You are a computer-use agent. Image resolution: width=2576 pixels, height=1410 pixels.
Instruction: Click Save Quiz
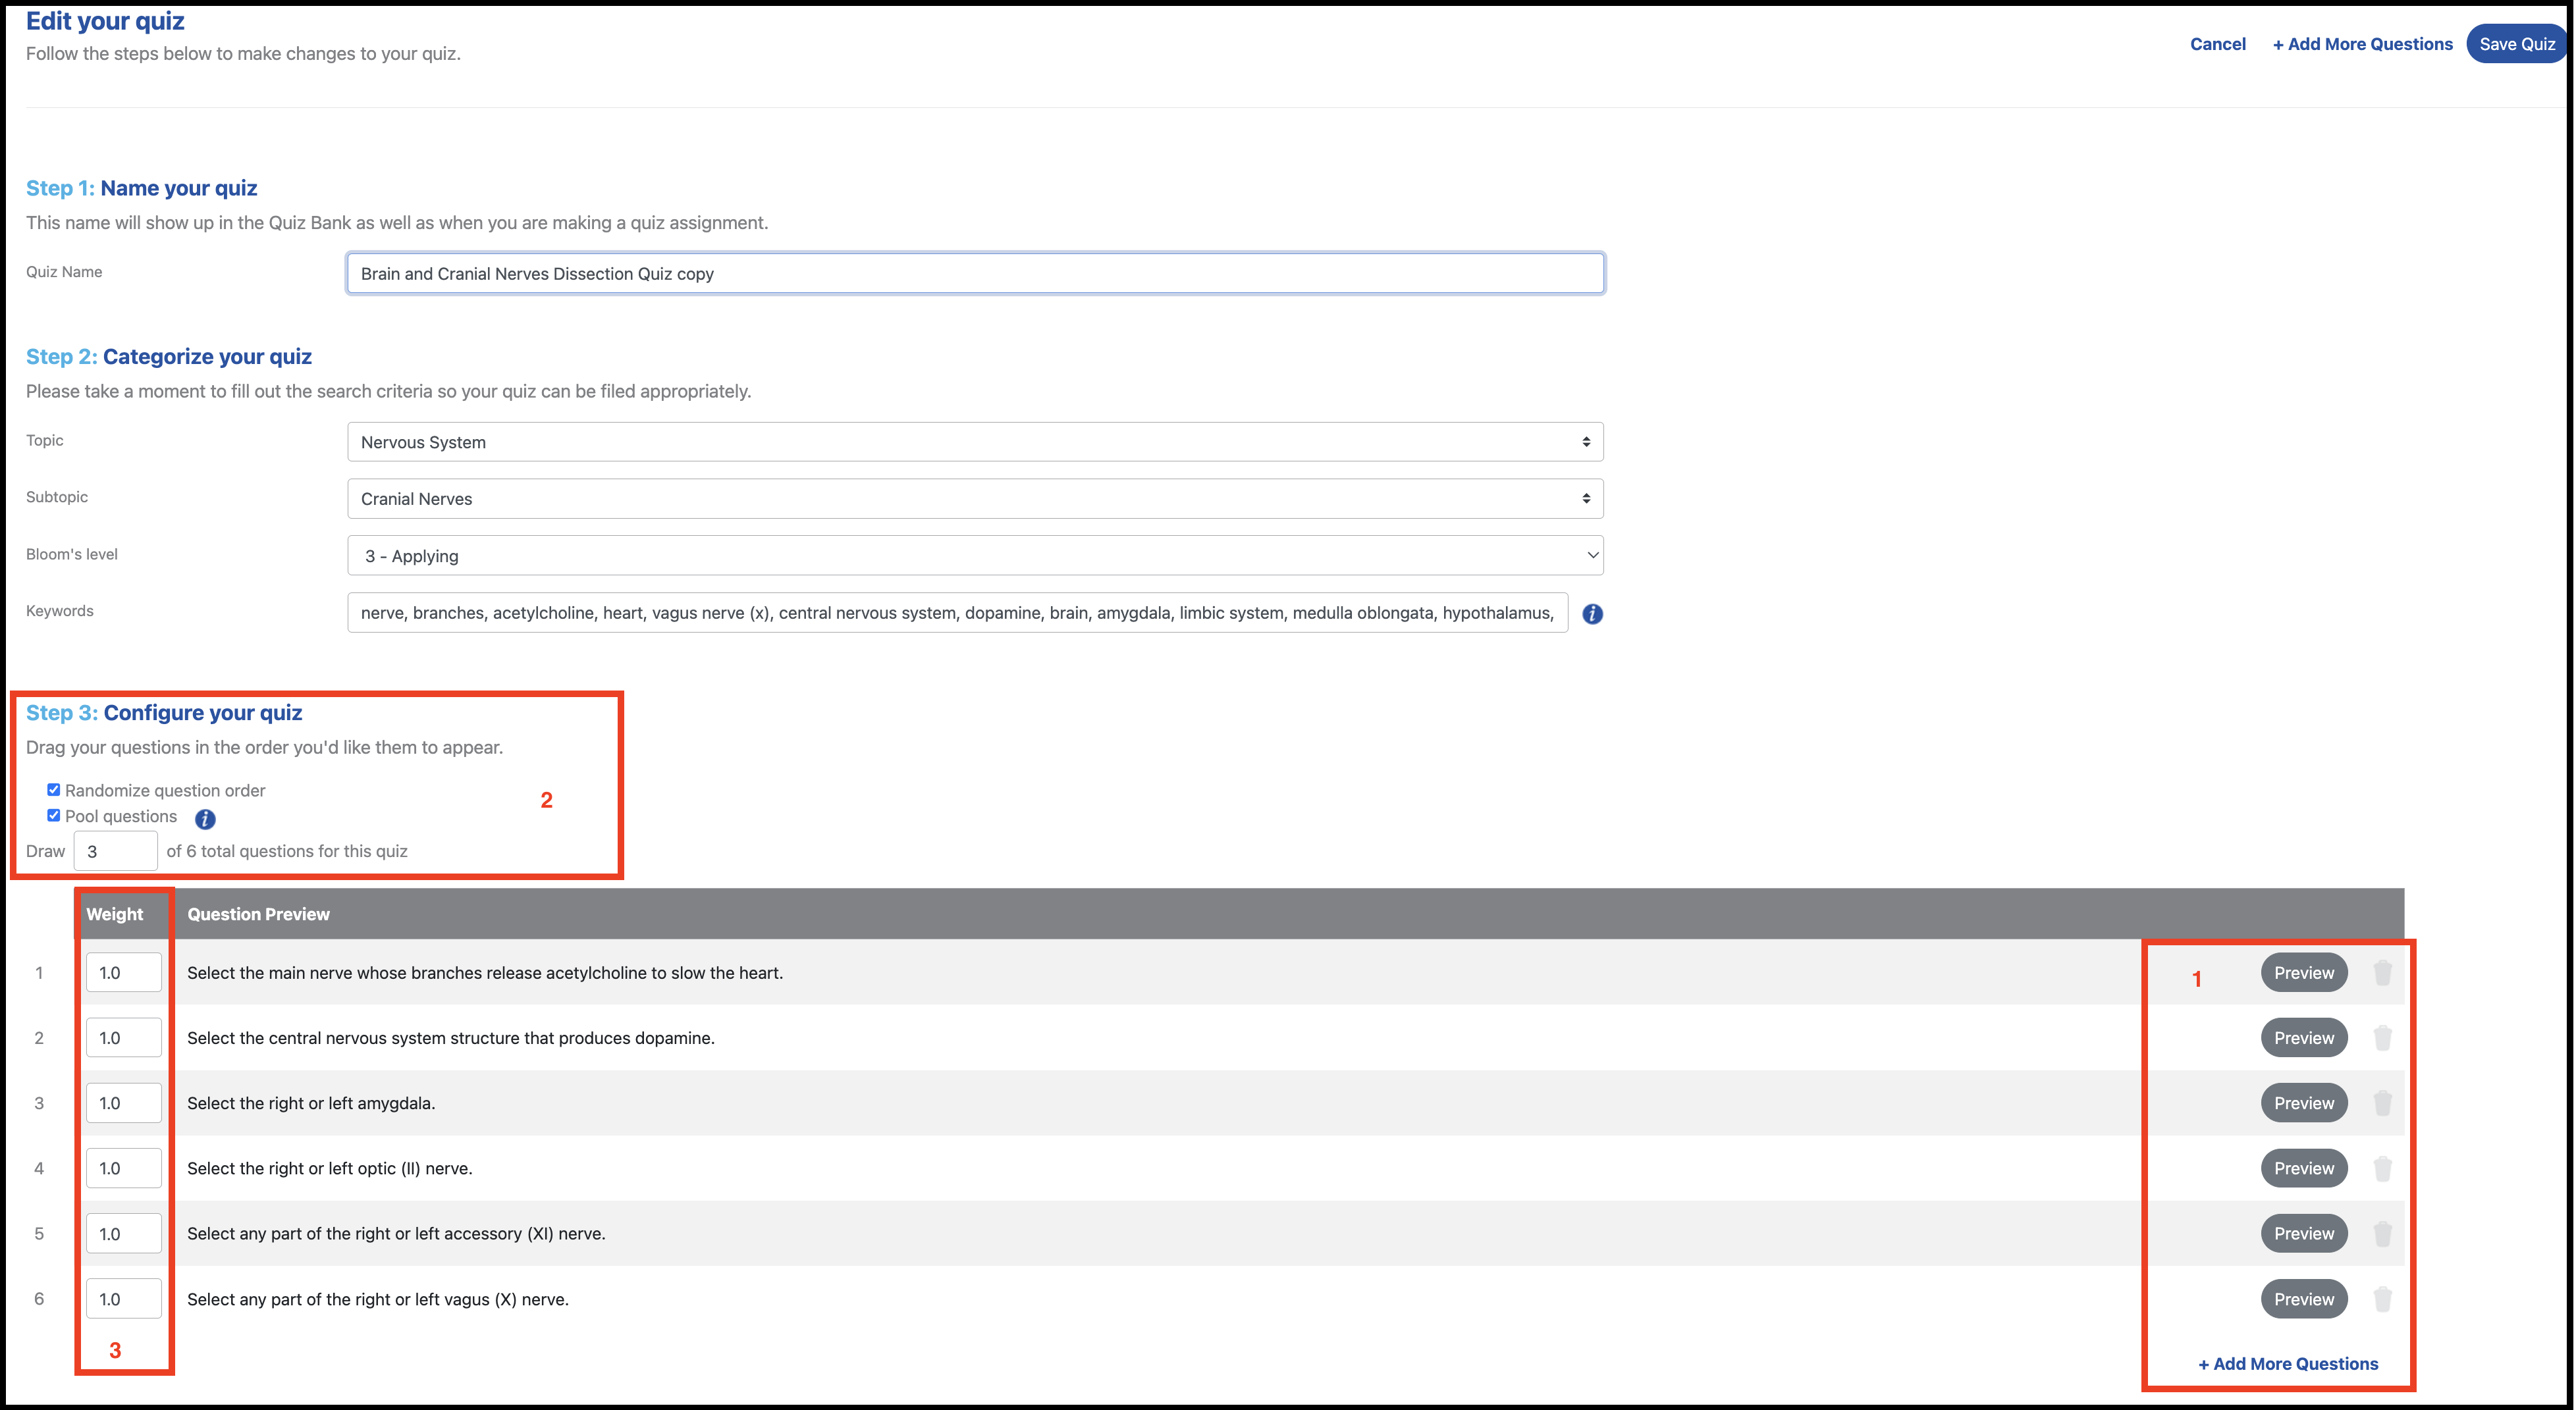coord(2516,43)
